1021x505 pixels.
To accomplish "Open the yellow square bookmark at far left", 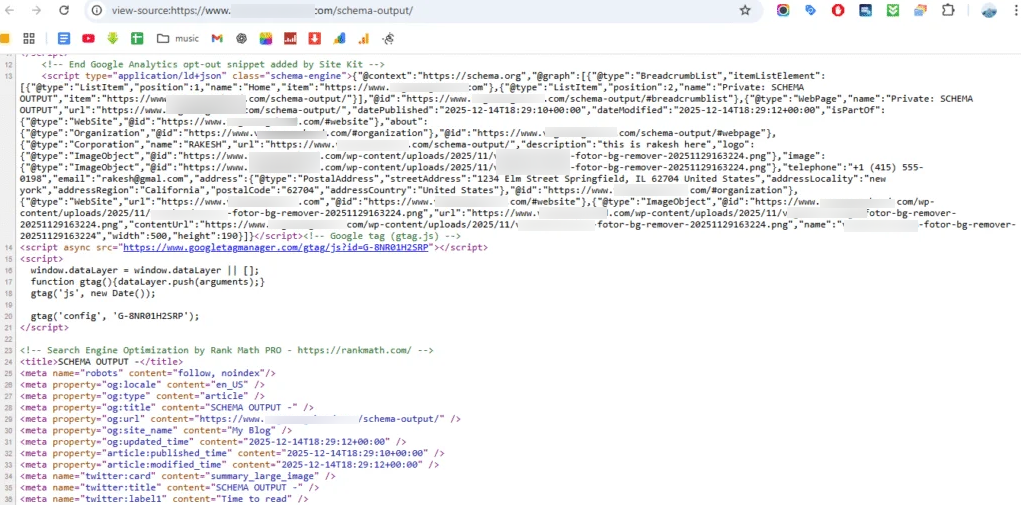I will [5, 38].
